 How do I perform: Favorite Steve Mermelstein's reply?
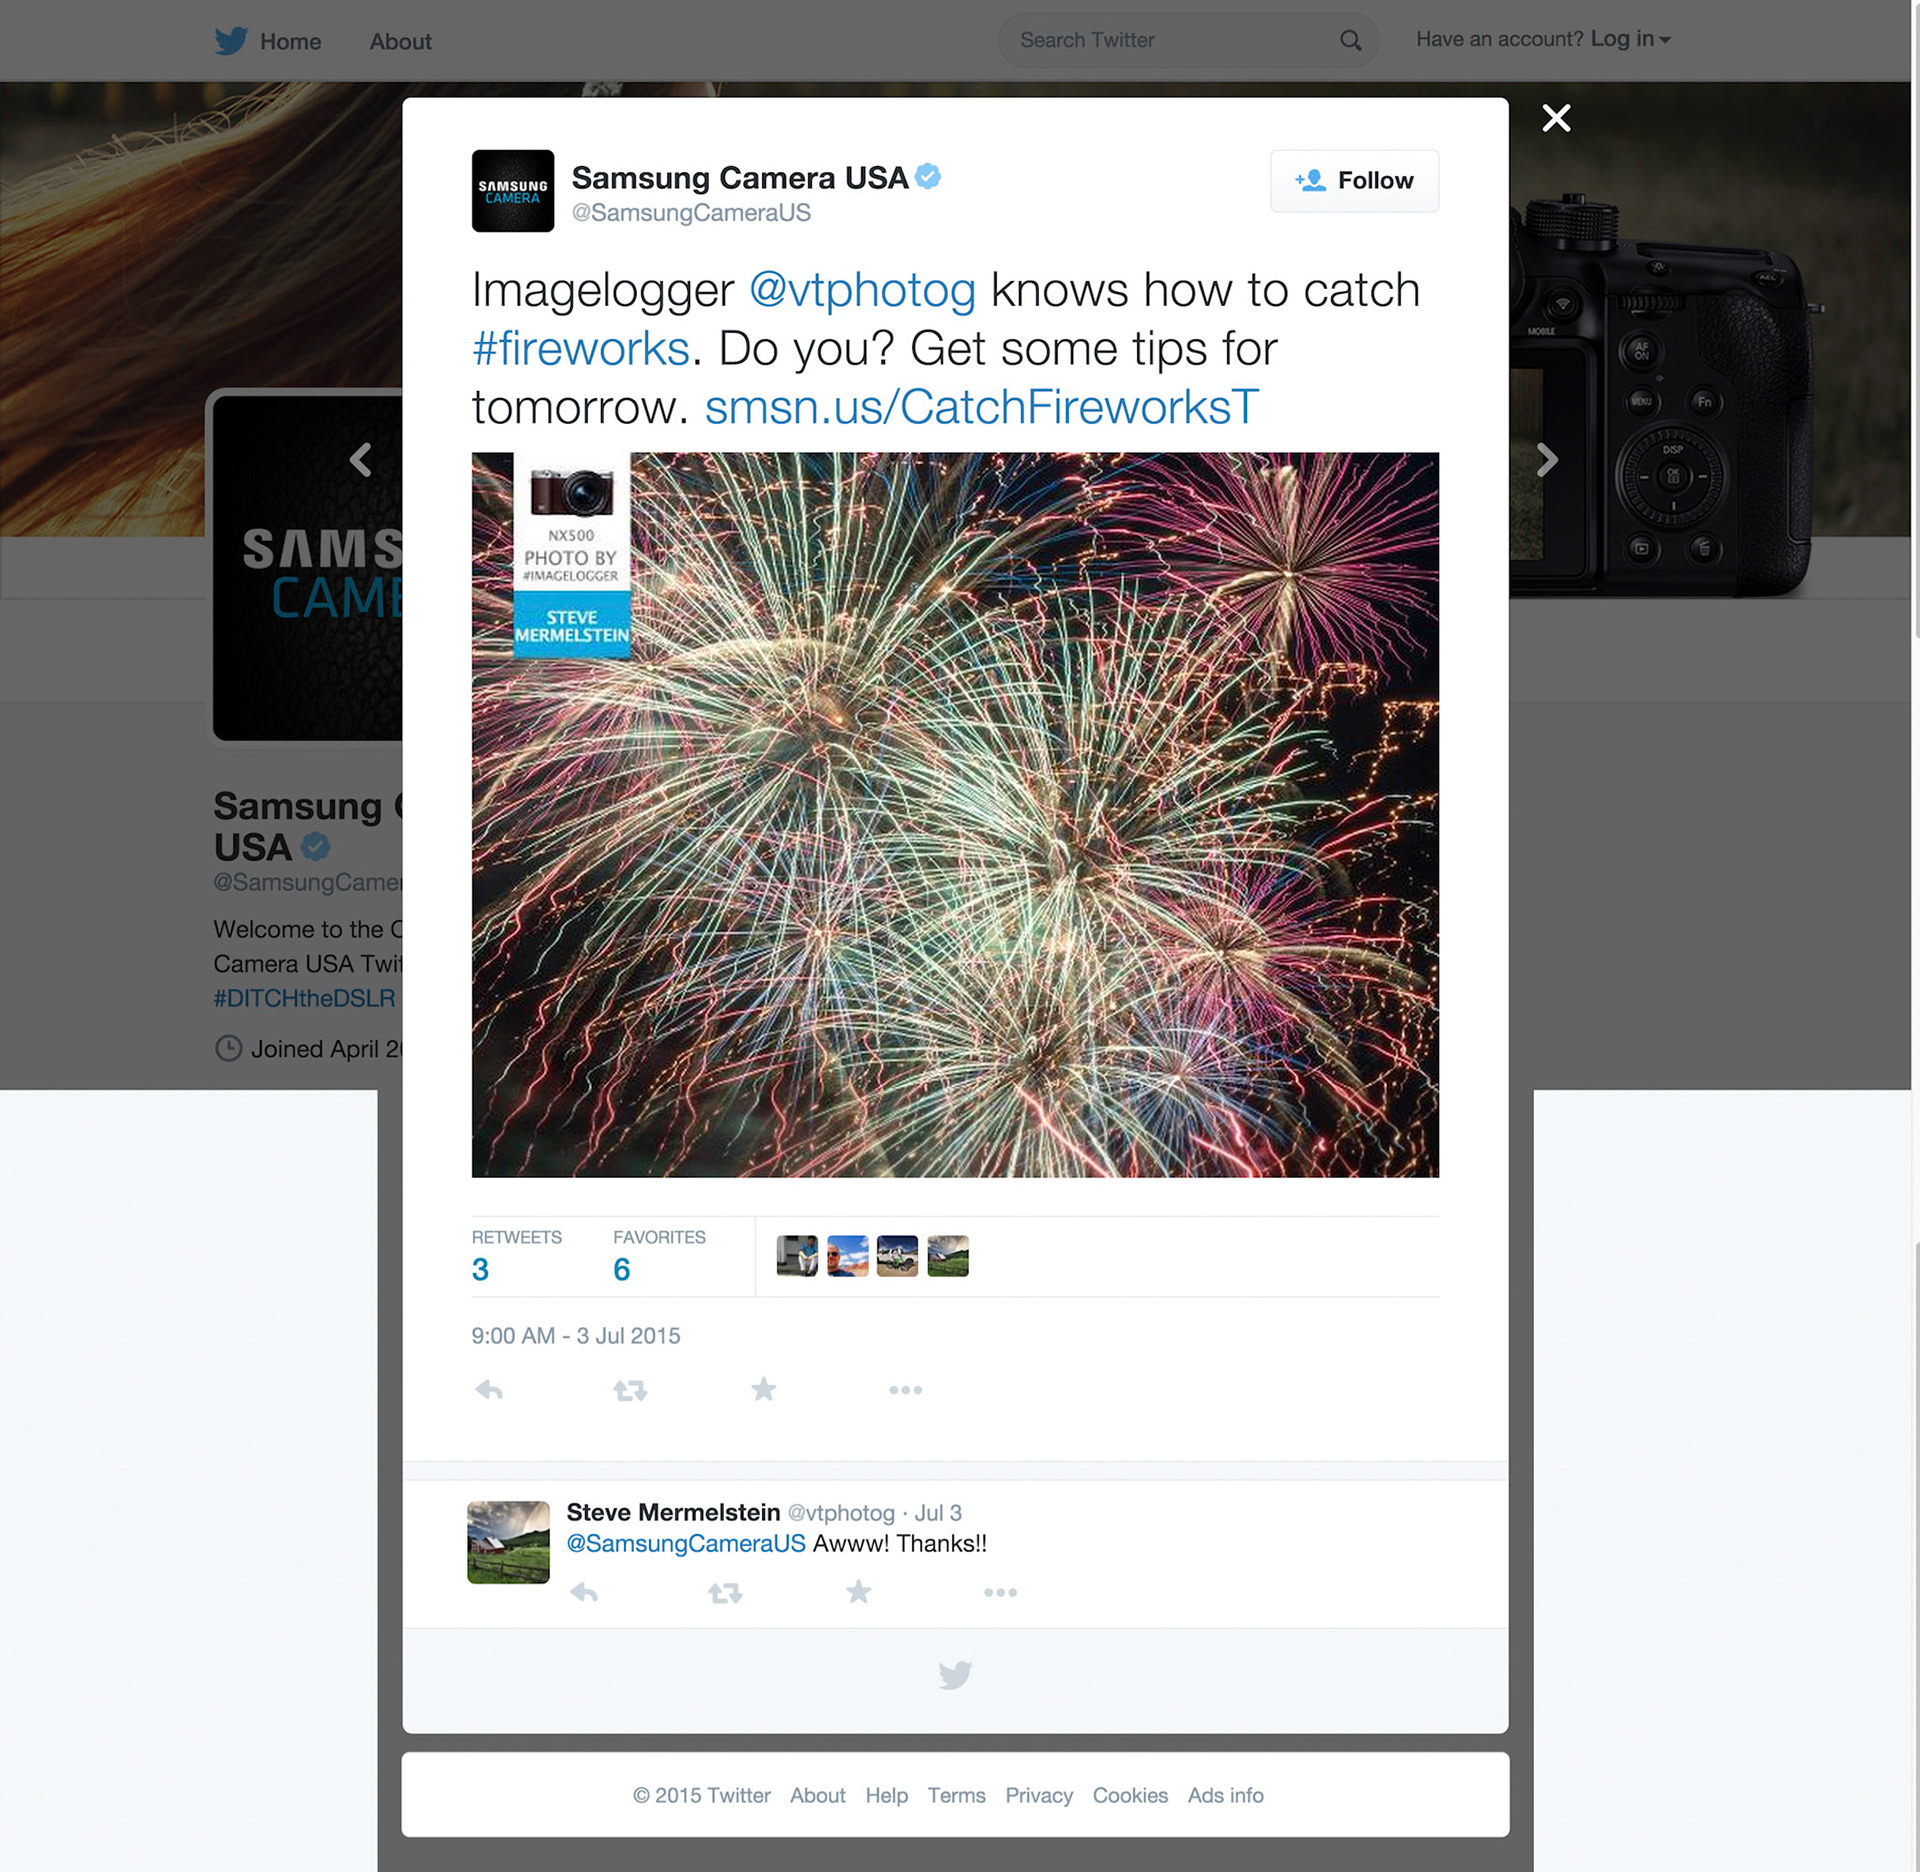click(x=859, y=1591)
